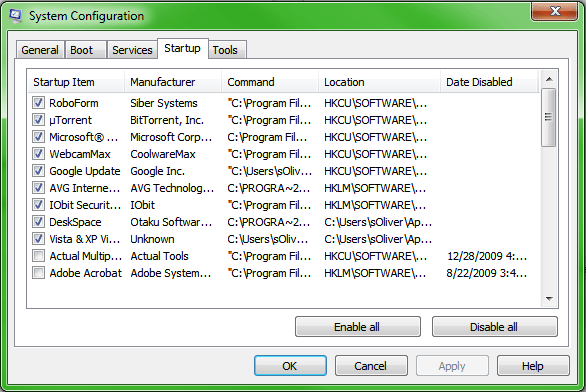Uncheck the RoboForm startup item
586x392 pixels.
click(38, 103)
